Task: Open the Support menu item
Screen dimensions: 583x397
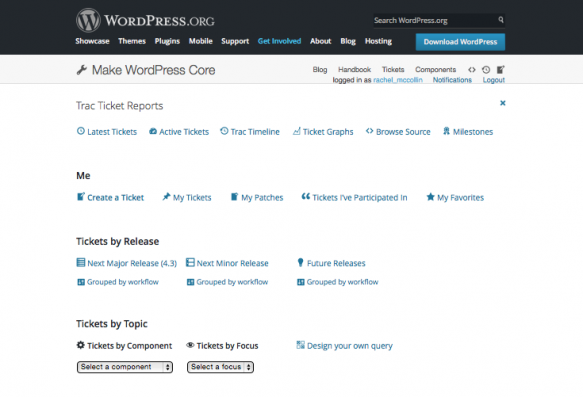Action: (x=235, y=41)
